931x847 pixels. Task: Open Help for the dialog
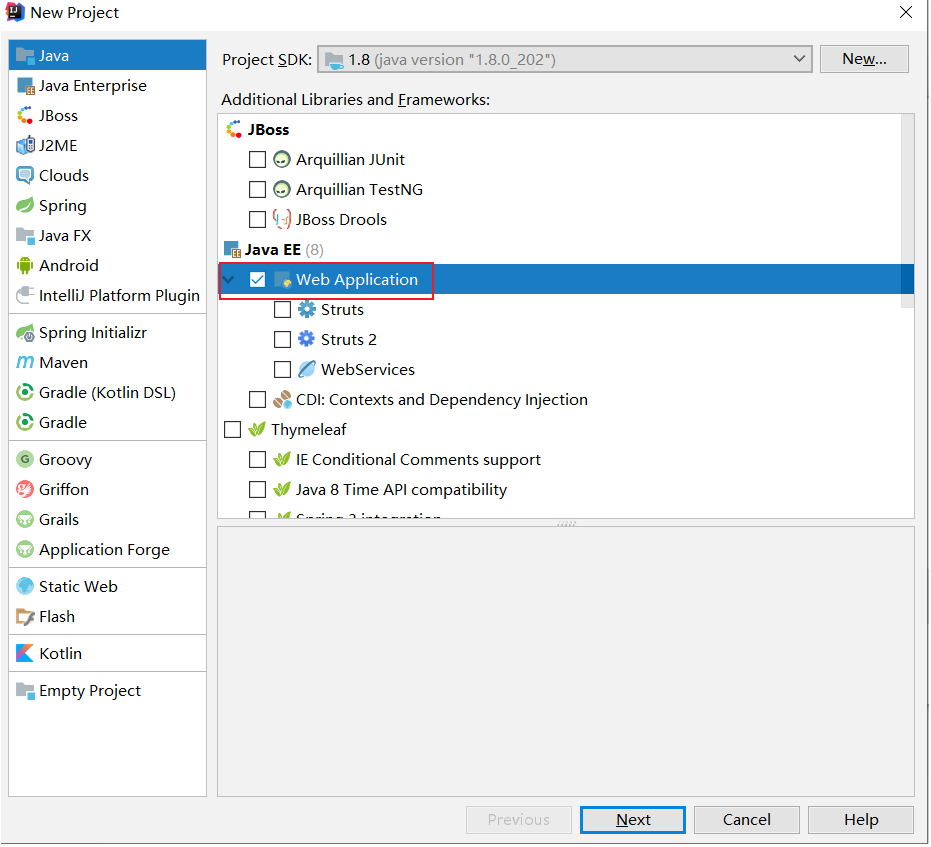(861, 820)
